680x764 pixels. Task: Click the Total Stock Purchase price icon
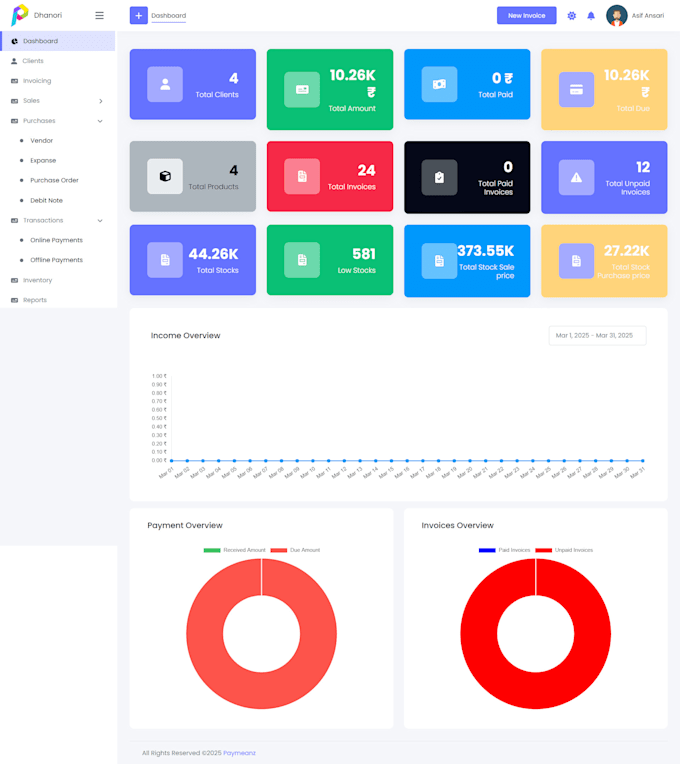(576, 261)
